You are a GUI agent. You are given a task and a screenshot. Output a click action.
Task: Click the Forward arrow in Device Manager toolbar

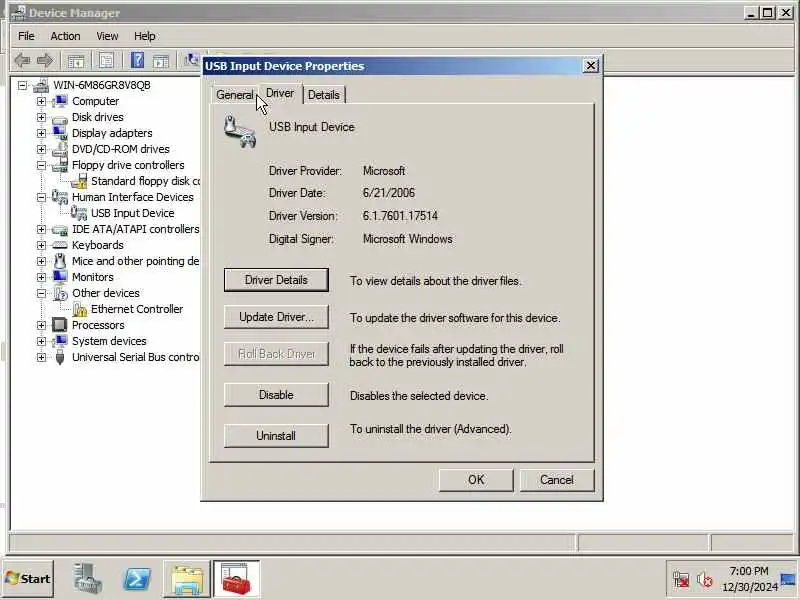pyautogui.click(x=45, y=61)
